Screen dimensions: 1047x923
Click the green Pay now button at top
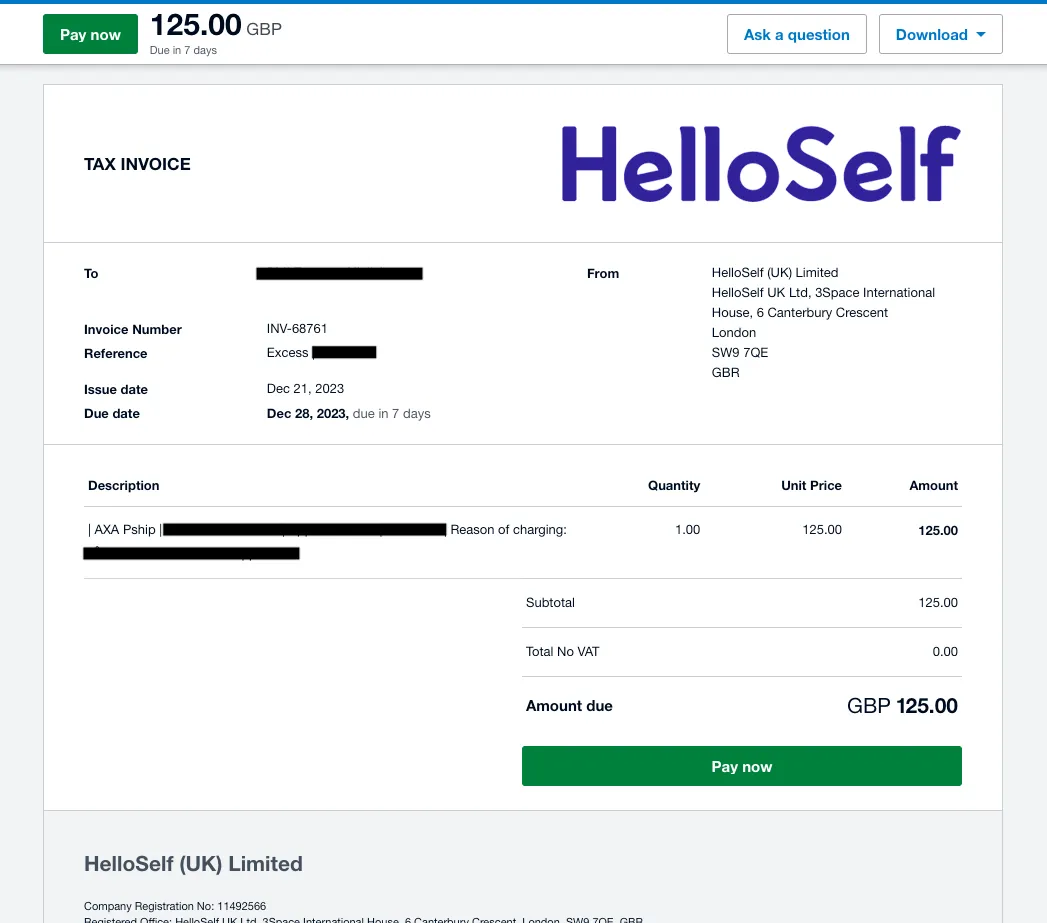click(90, 35)
